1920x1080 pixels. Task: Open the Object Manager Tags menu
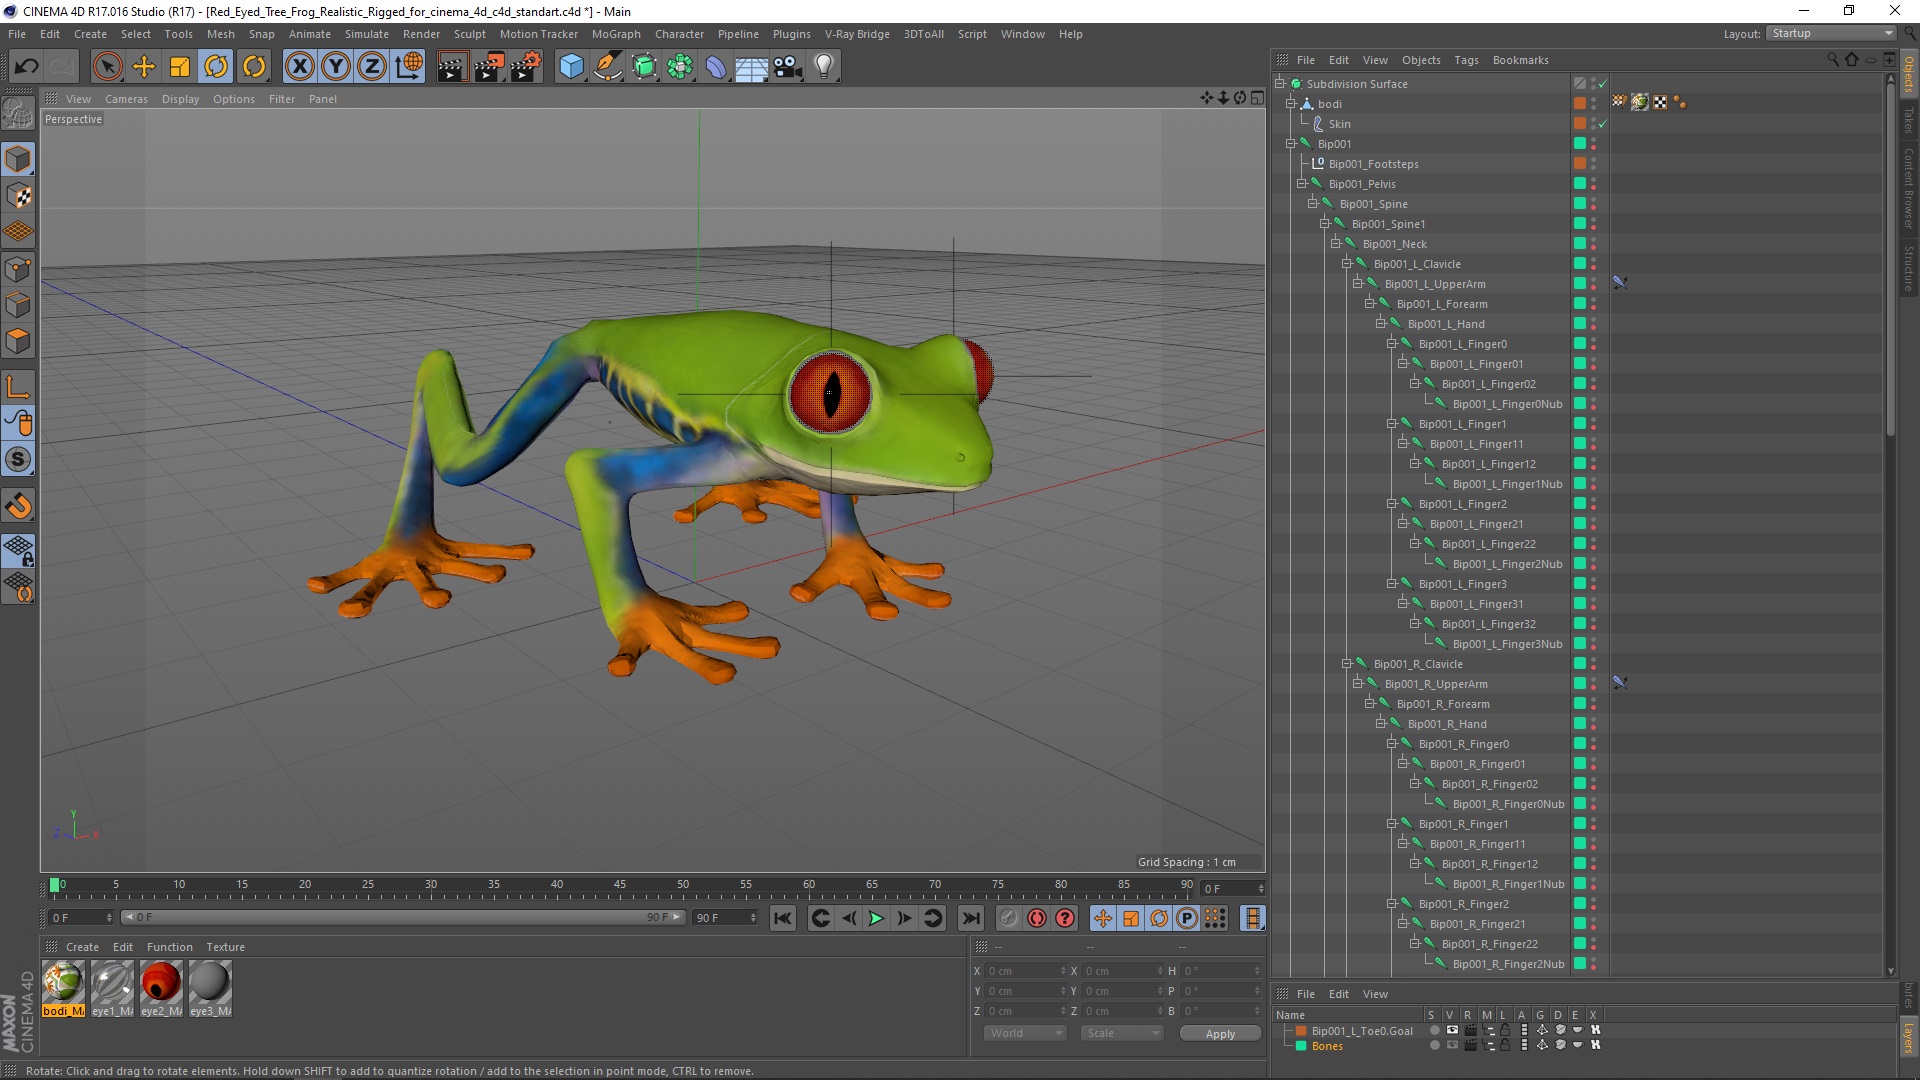point(1466,60)
